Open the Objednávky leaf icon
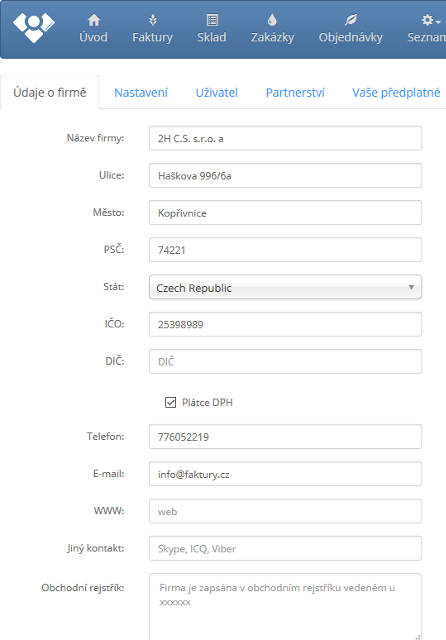 click(351, 20)
